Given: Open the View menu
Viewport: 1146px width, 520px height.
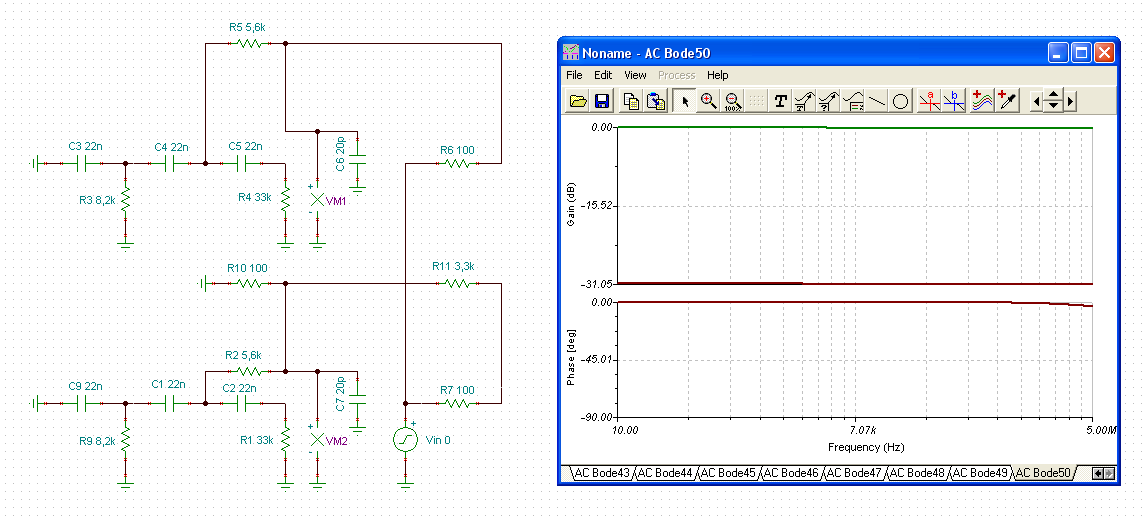Looking at the screenshot, I should coord(635,75).
